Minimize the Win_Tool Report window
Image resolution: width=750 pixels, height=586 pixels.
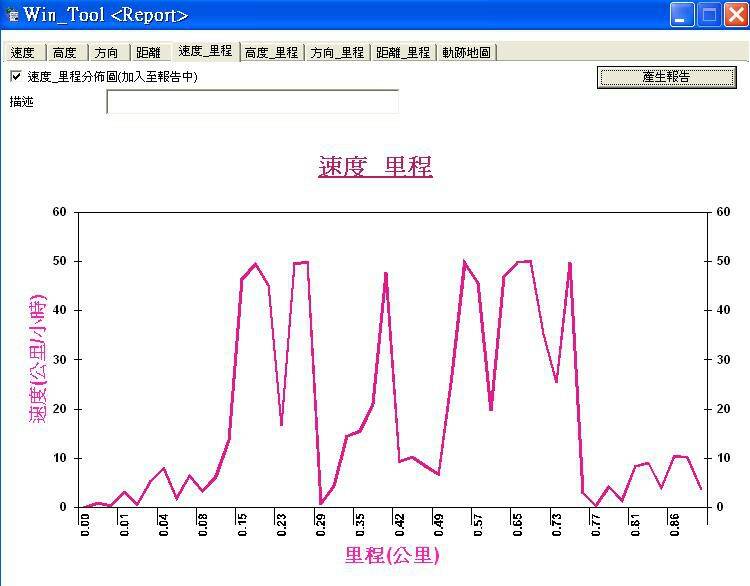[x=682, y=15]
